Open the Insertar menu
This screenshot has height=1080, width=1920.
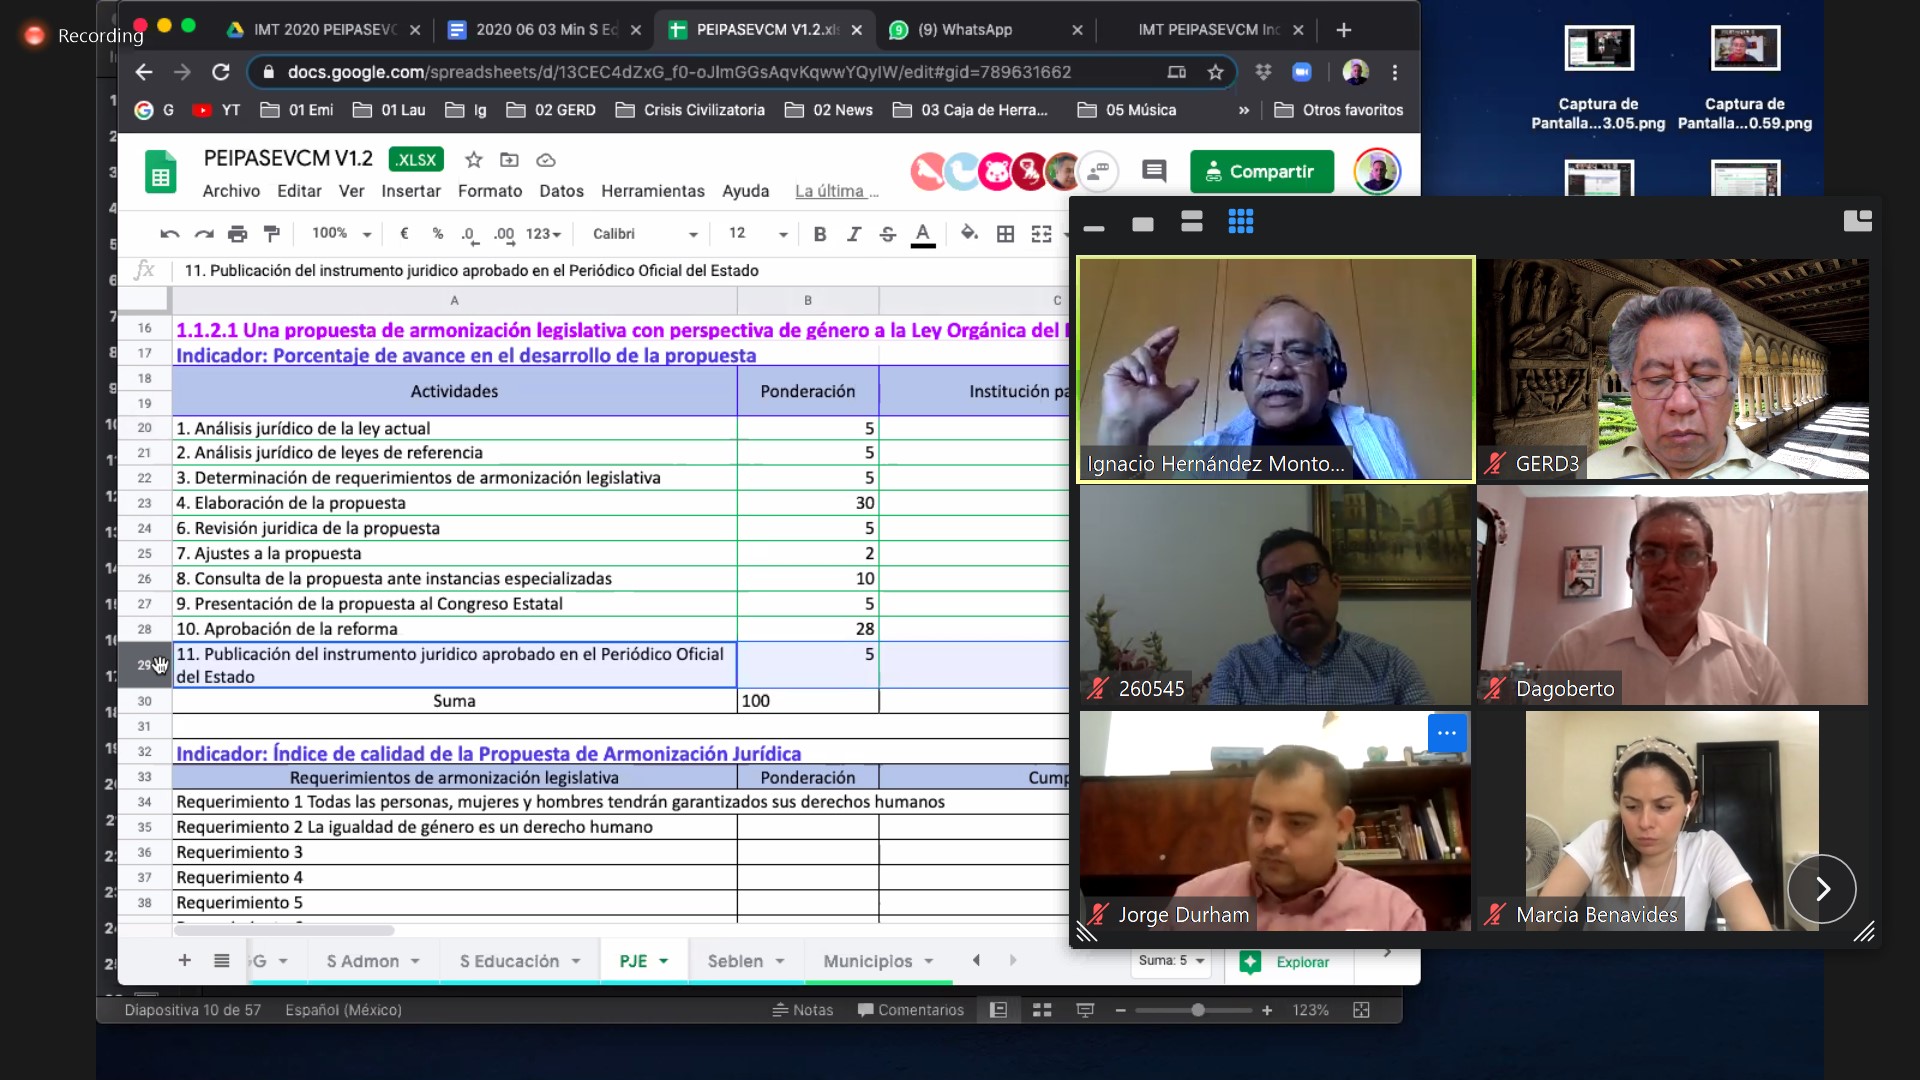411,191
